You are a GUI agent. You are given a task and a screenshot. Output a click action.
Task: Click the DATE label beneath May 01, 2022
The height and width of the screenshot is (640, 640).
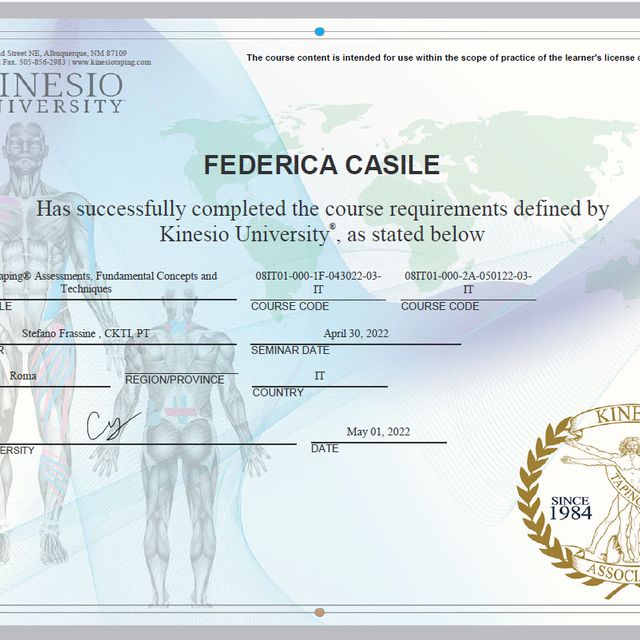pyautogui.click(x=325, y=448)
